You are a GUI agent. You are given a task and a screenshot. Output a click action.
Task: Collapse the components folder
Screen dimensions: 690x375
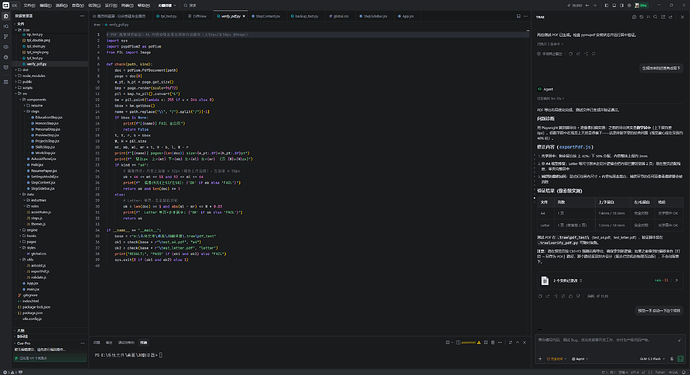pos(37,99)
